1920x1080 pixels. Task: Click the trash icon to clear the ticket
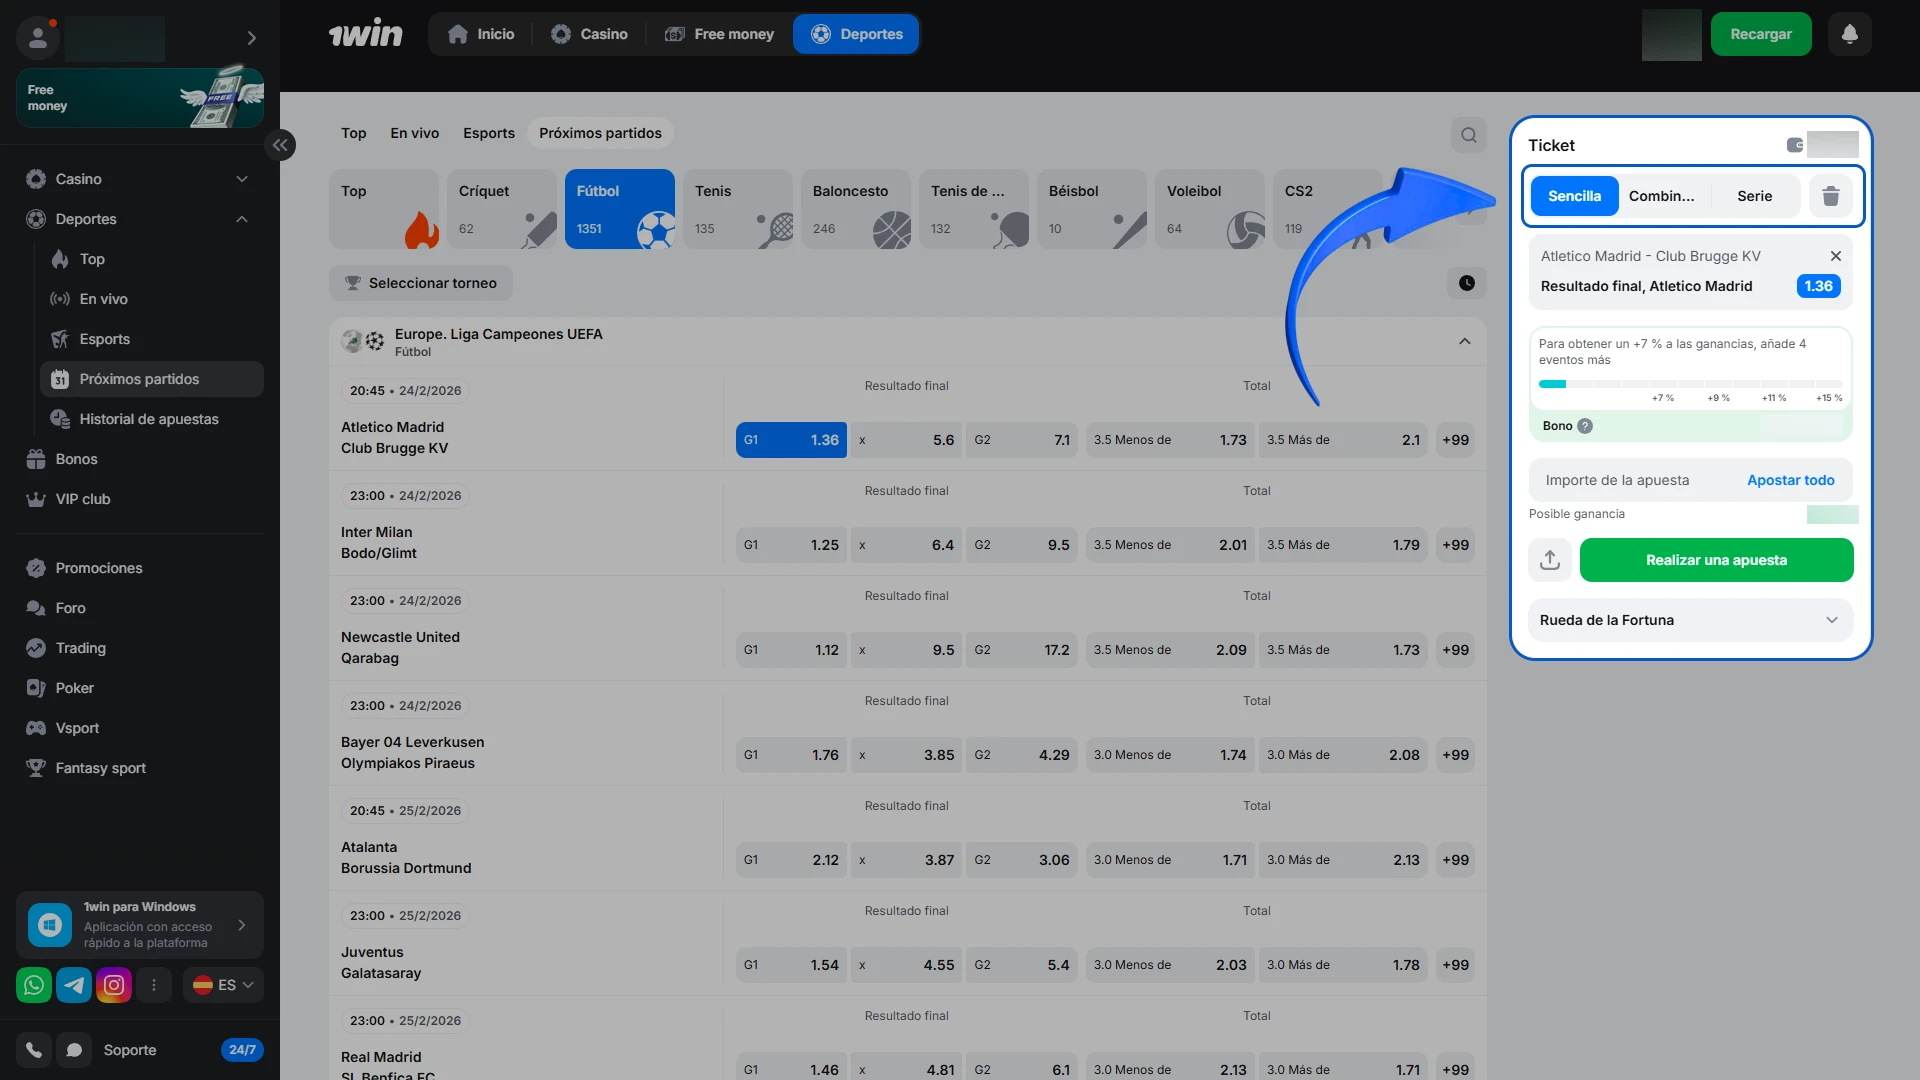(1830, 196)
